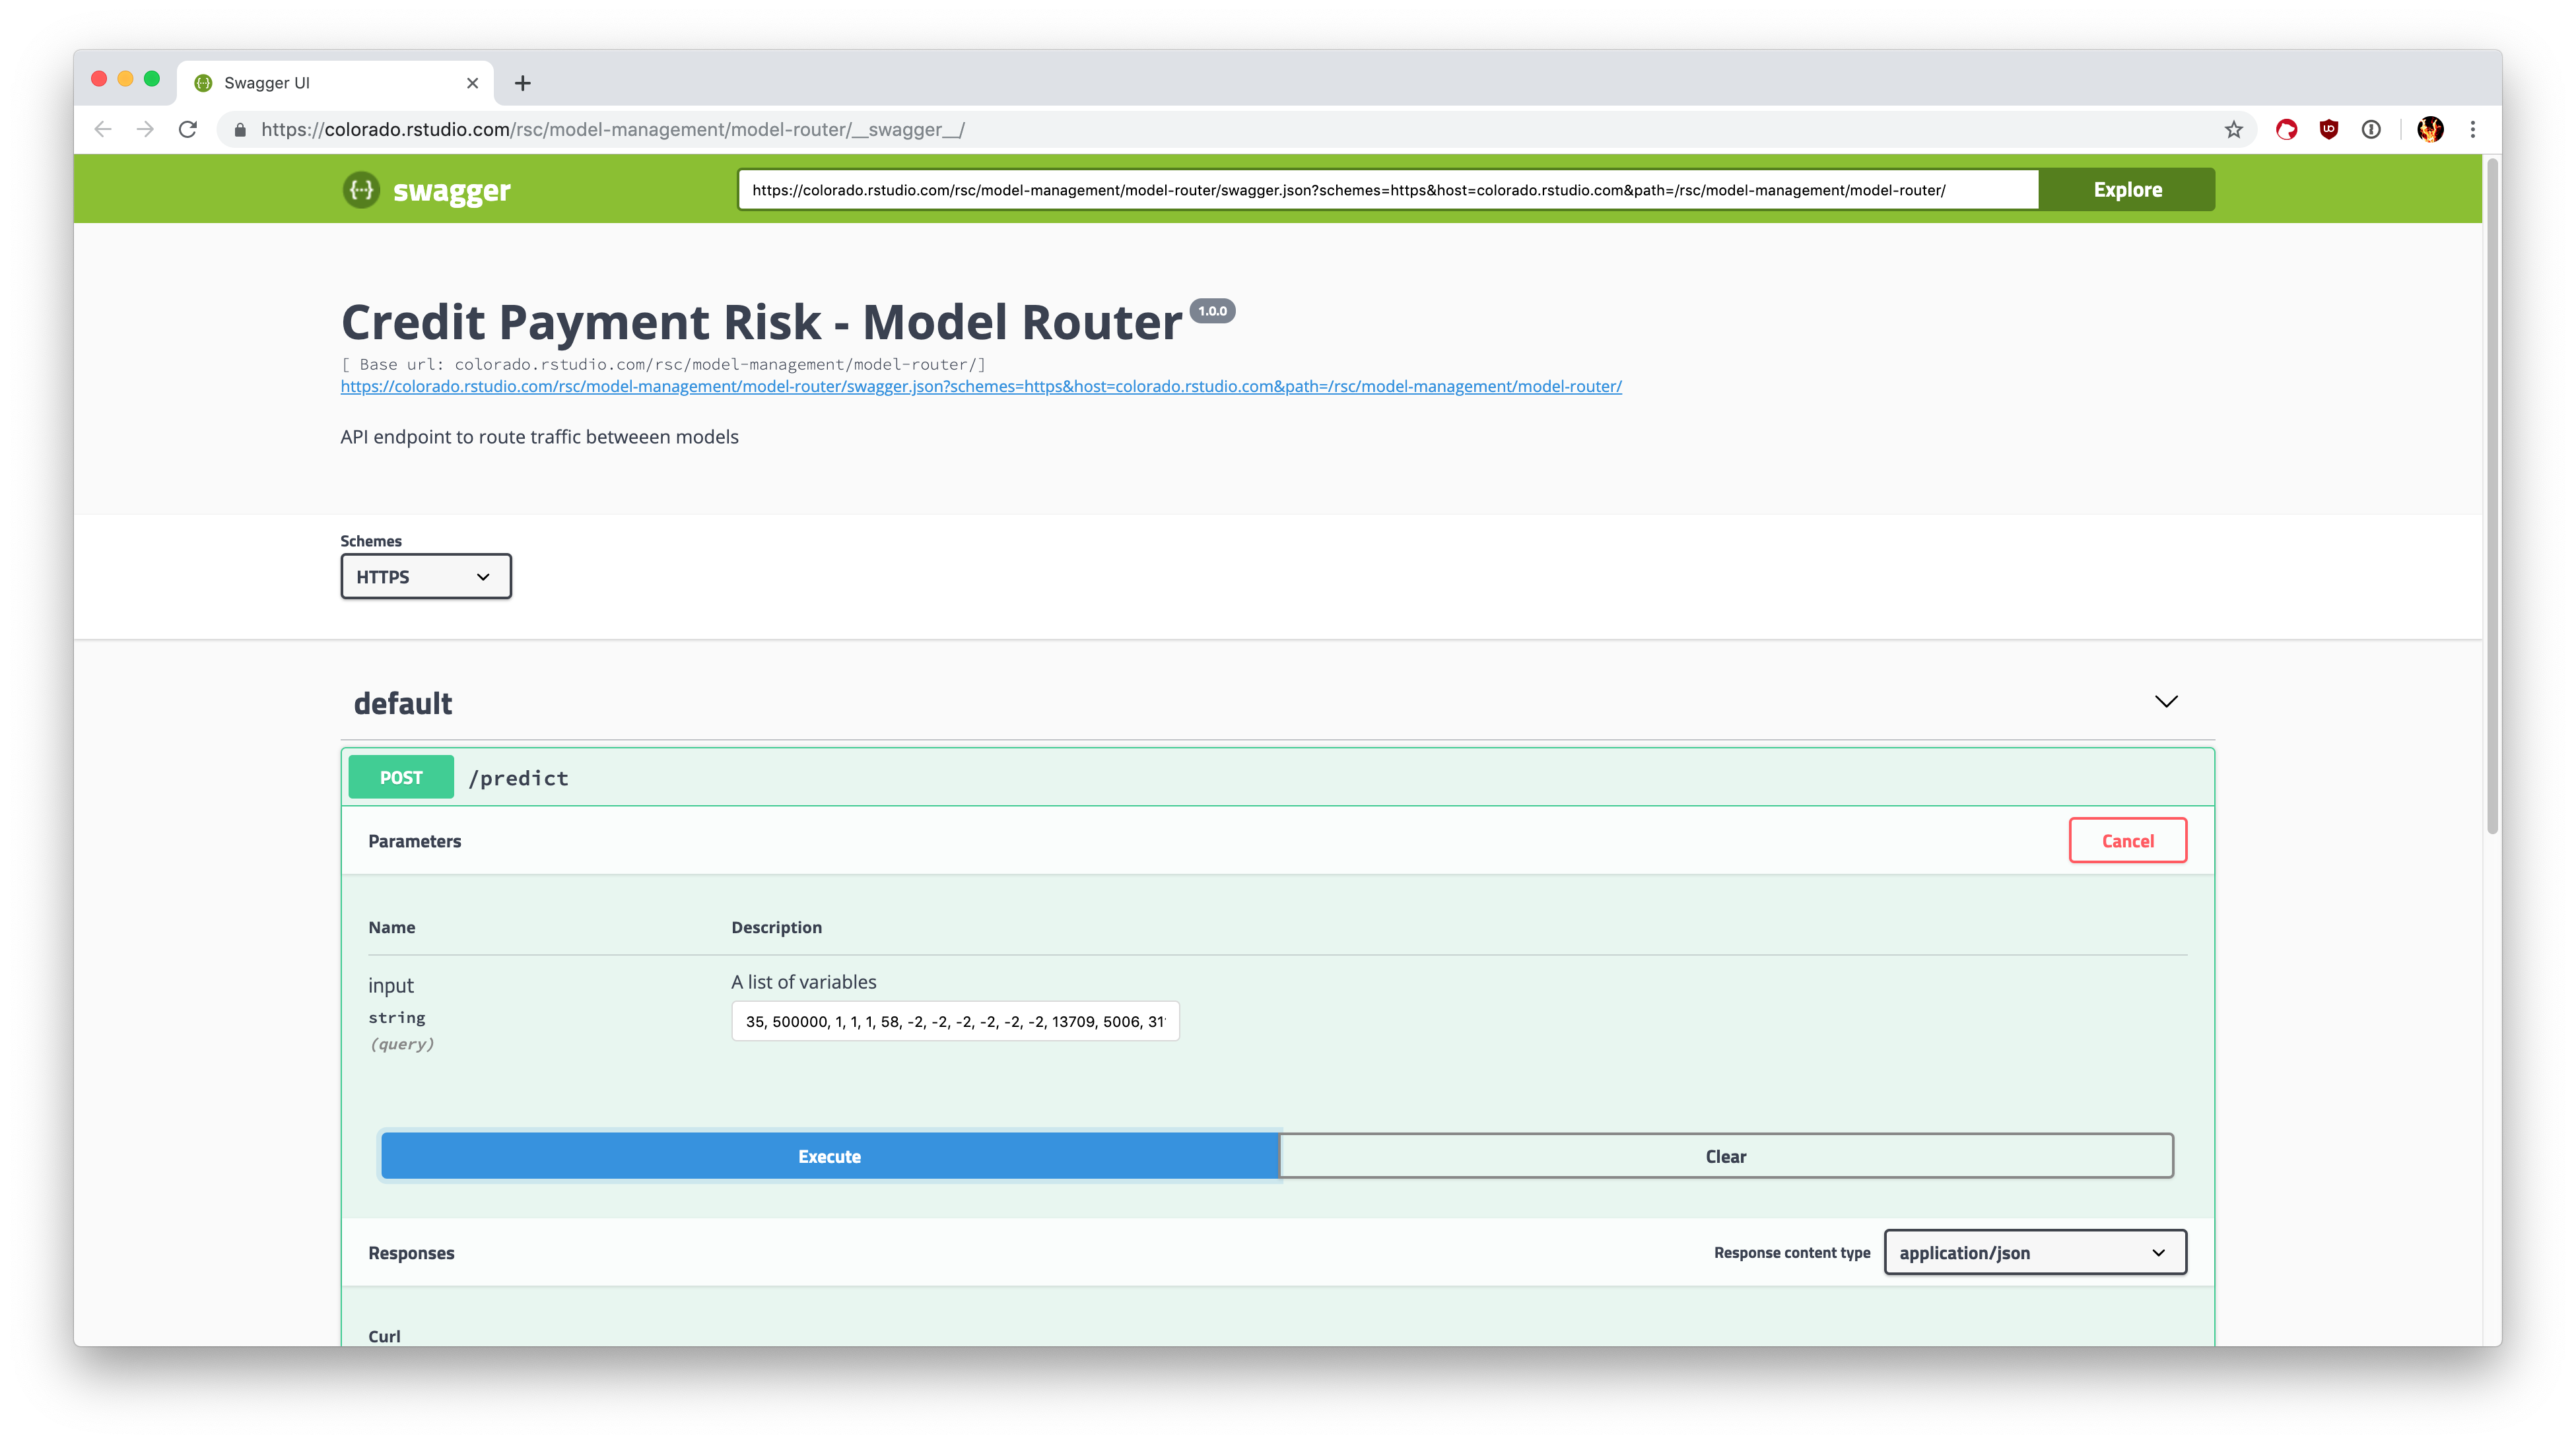Click the macOS yellow minimize button
This screenshot has width=2576, height=1444.
[x=125, y=79]
